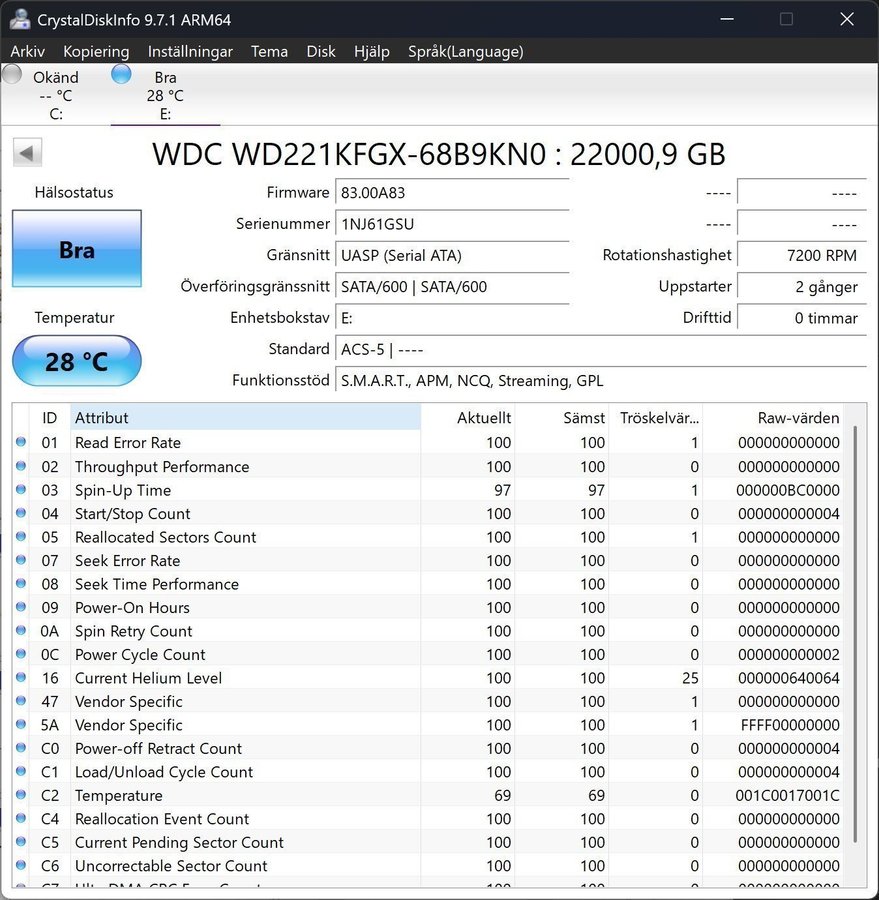Select the gray status orb for drive C:
The image size is (879, 900).
[12, 74]
